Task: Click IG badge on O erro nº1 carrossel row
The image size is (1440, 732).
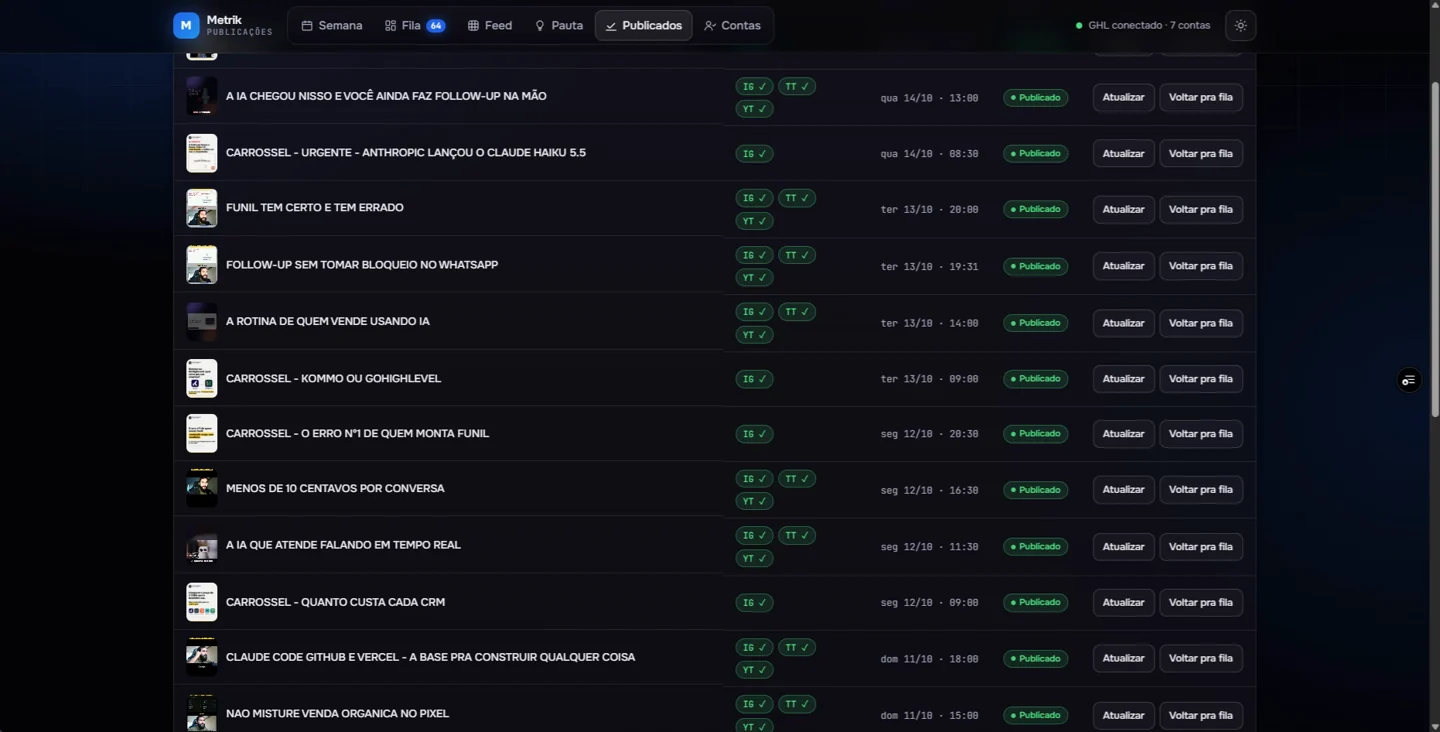Action: (x=754, y=434)
